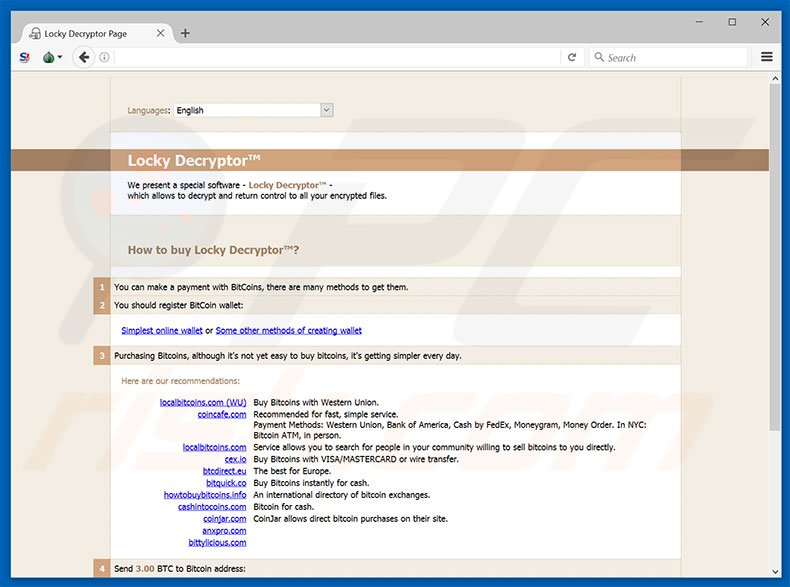Click 'Purchasing Bitcoins, although it's not yet easy' text
790x587 pixels.
click(x=288, y=356)
